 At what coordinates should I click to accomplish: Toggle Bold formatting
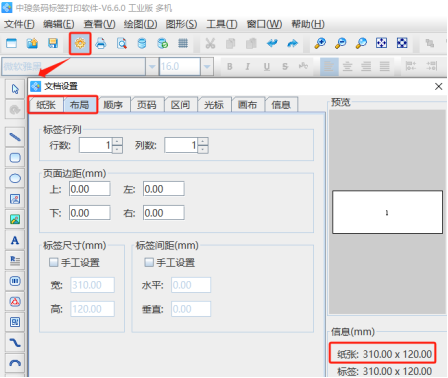[230, 67]
